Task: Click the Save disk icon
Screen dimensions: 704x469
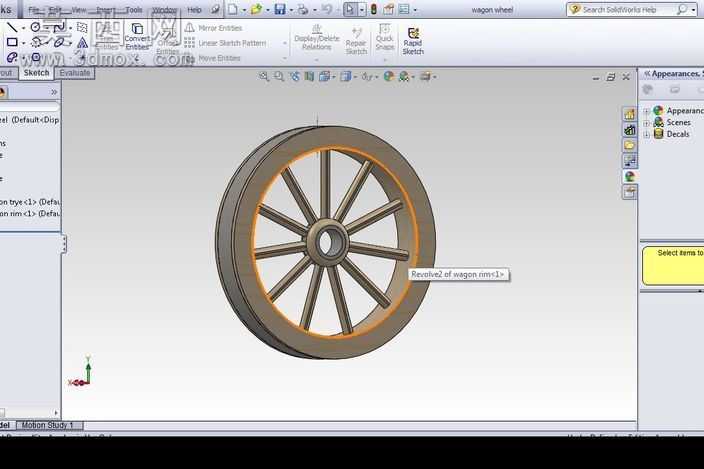Action: tap(280, 9)
